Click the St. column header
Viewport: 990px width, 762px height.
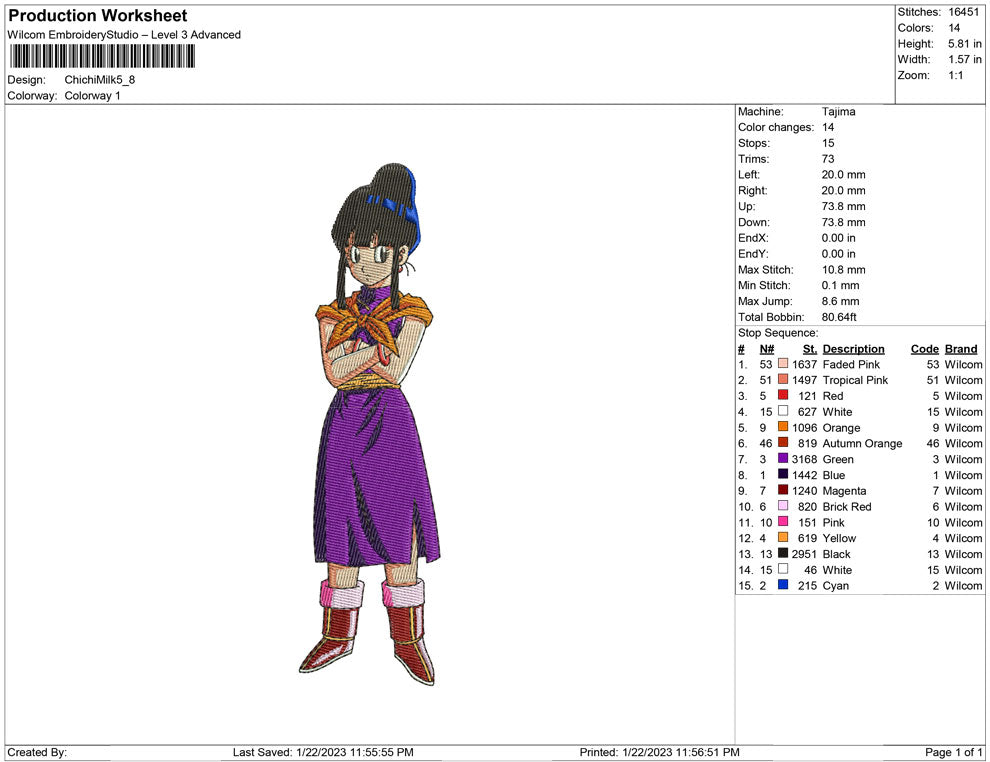pyautogui.click(x=809, y=348)
